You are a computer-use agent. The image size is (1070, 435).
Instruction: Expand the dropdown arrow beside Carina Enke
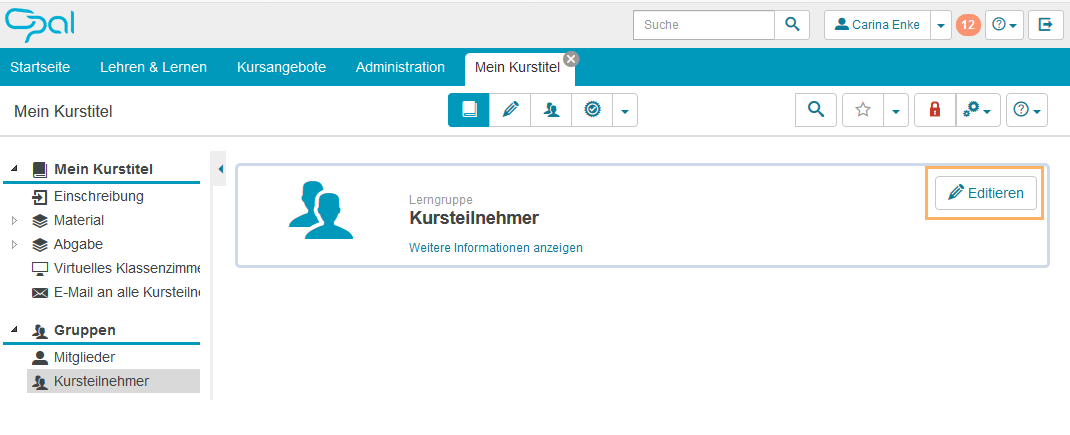(941, 25)
